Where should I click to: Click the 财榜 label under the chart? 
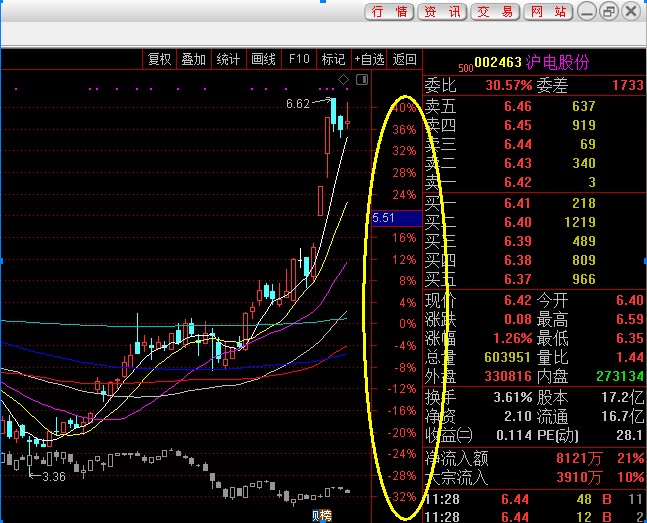coord(321,516)
